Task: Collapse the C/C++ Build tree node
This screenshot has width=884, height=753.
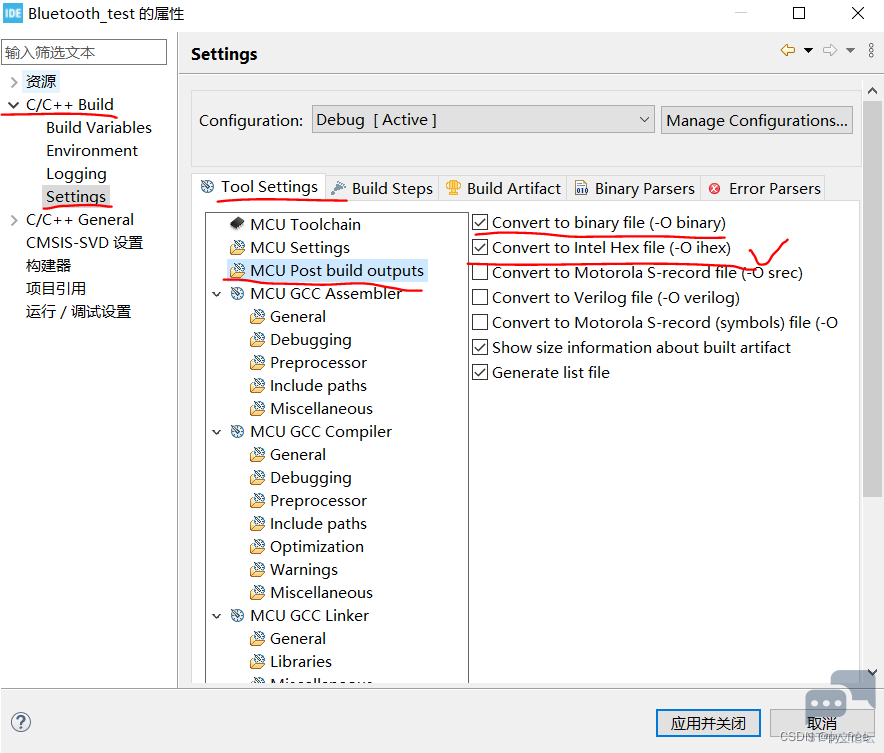Action: pyautogui.click(x=13, y=105)
